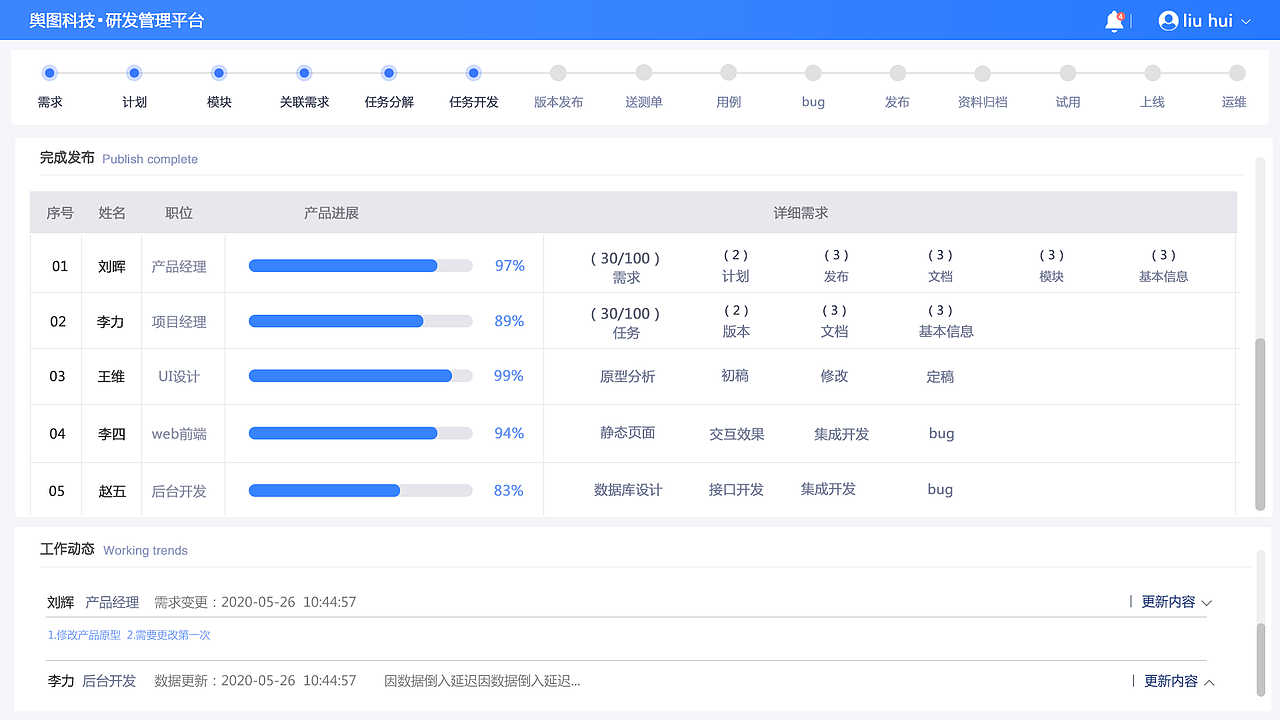The width and height of the screenshot is (1280, 720).
Task: Click the 版本发布 stage circle
Action: click(558, 73)
